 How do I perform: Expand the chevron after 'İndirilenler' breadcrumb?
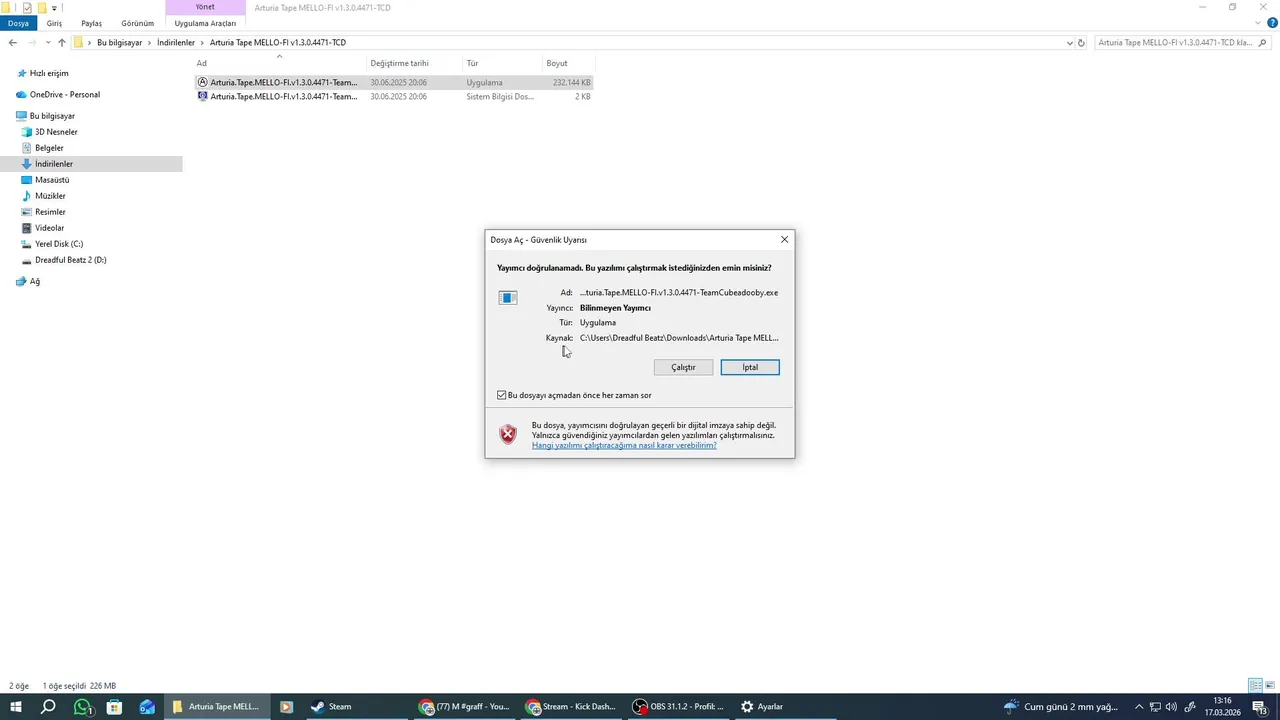pos(203,43)
